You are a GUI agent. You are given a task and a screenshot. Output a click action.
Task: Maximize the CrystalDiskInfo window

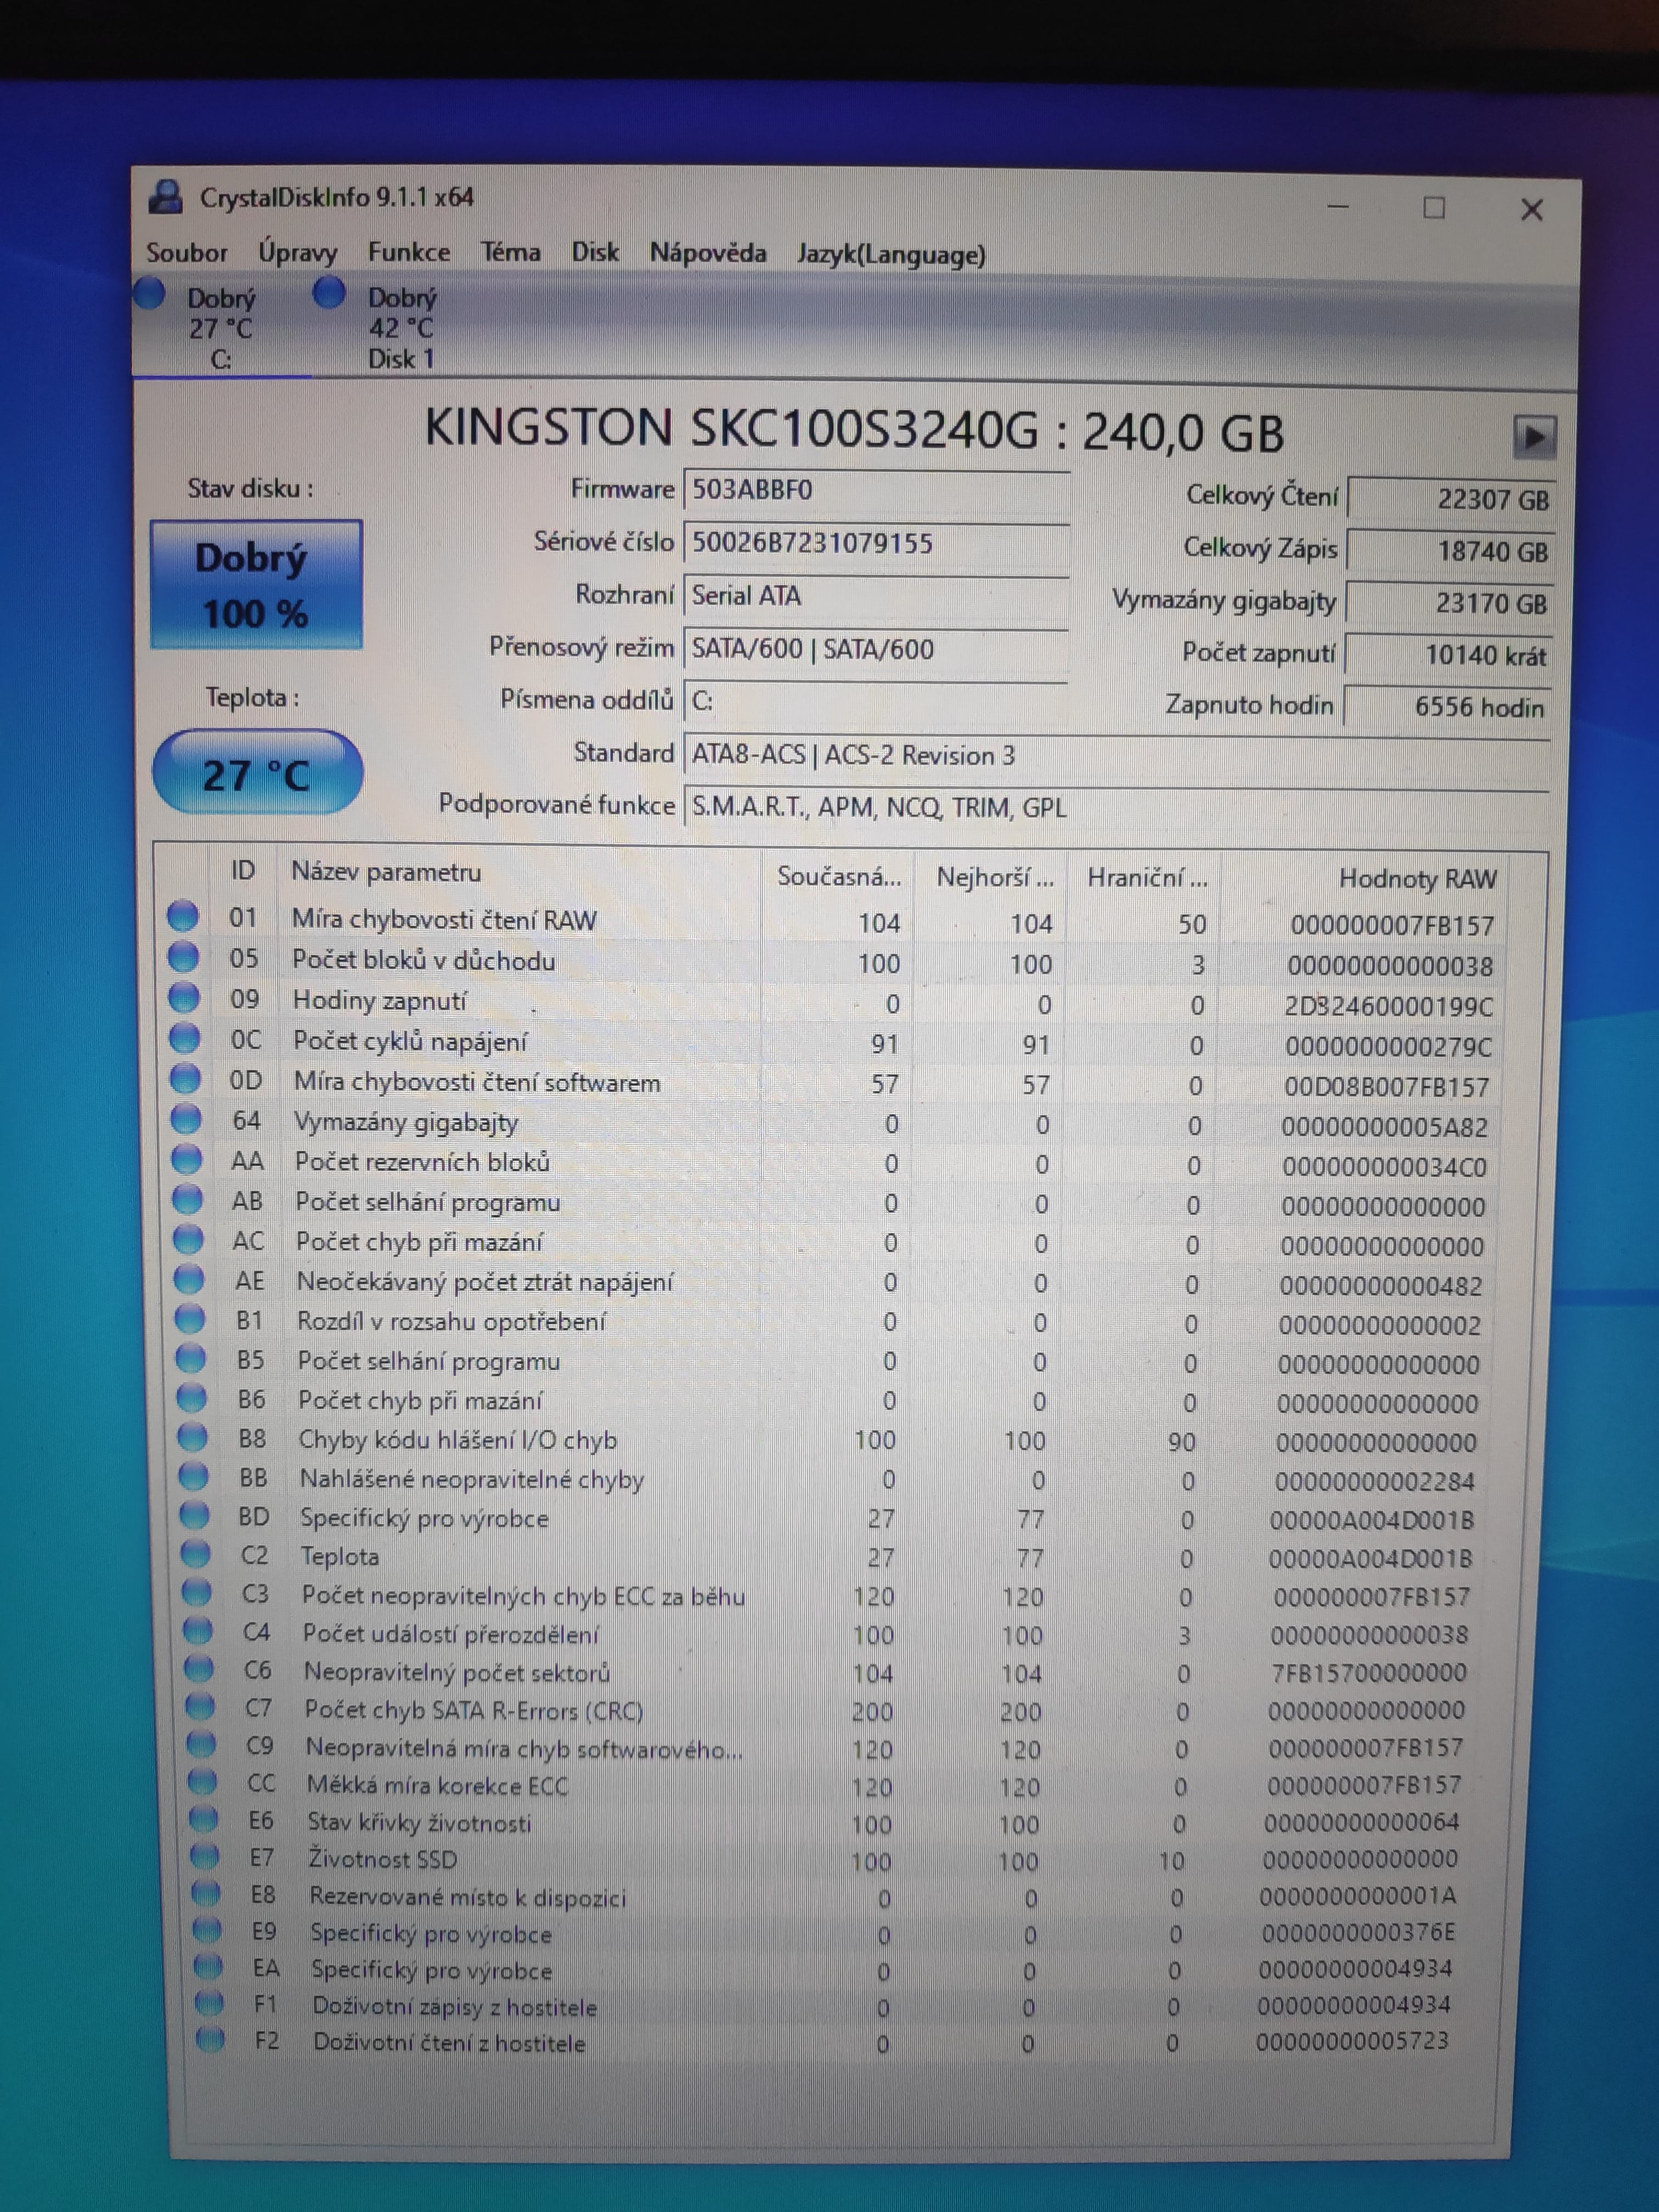click(1433, 208)
